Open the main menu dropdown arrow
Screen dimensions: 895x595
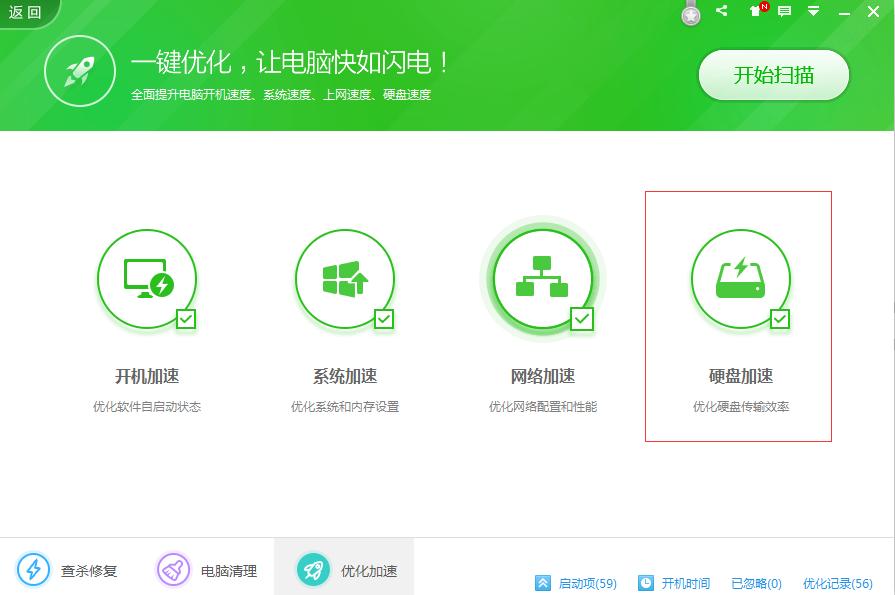[813, 11]
